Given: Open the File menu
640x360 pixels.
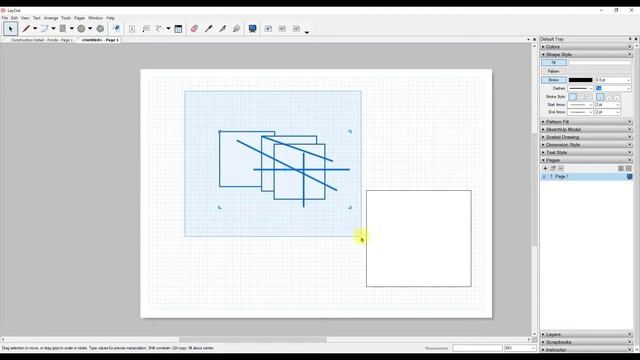Looking at the screenshot, I should point(4,18).
